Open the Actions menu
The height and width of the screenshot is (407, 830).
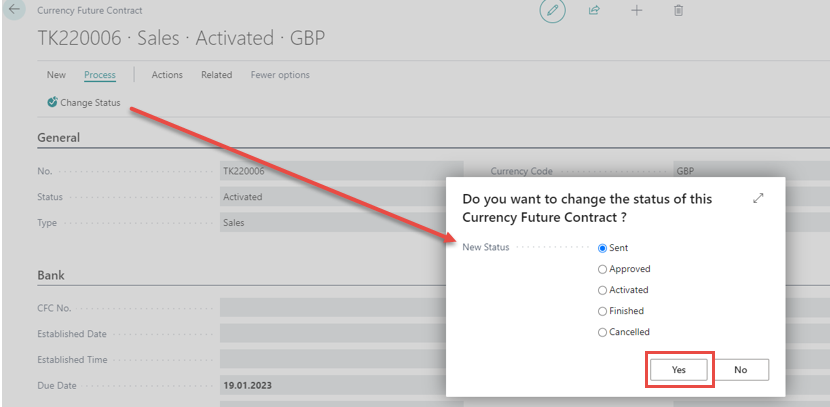tap(167, 75)
